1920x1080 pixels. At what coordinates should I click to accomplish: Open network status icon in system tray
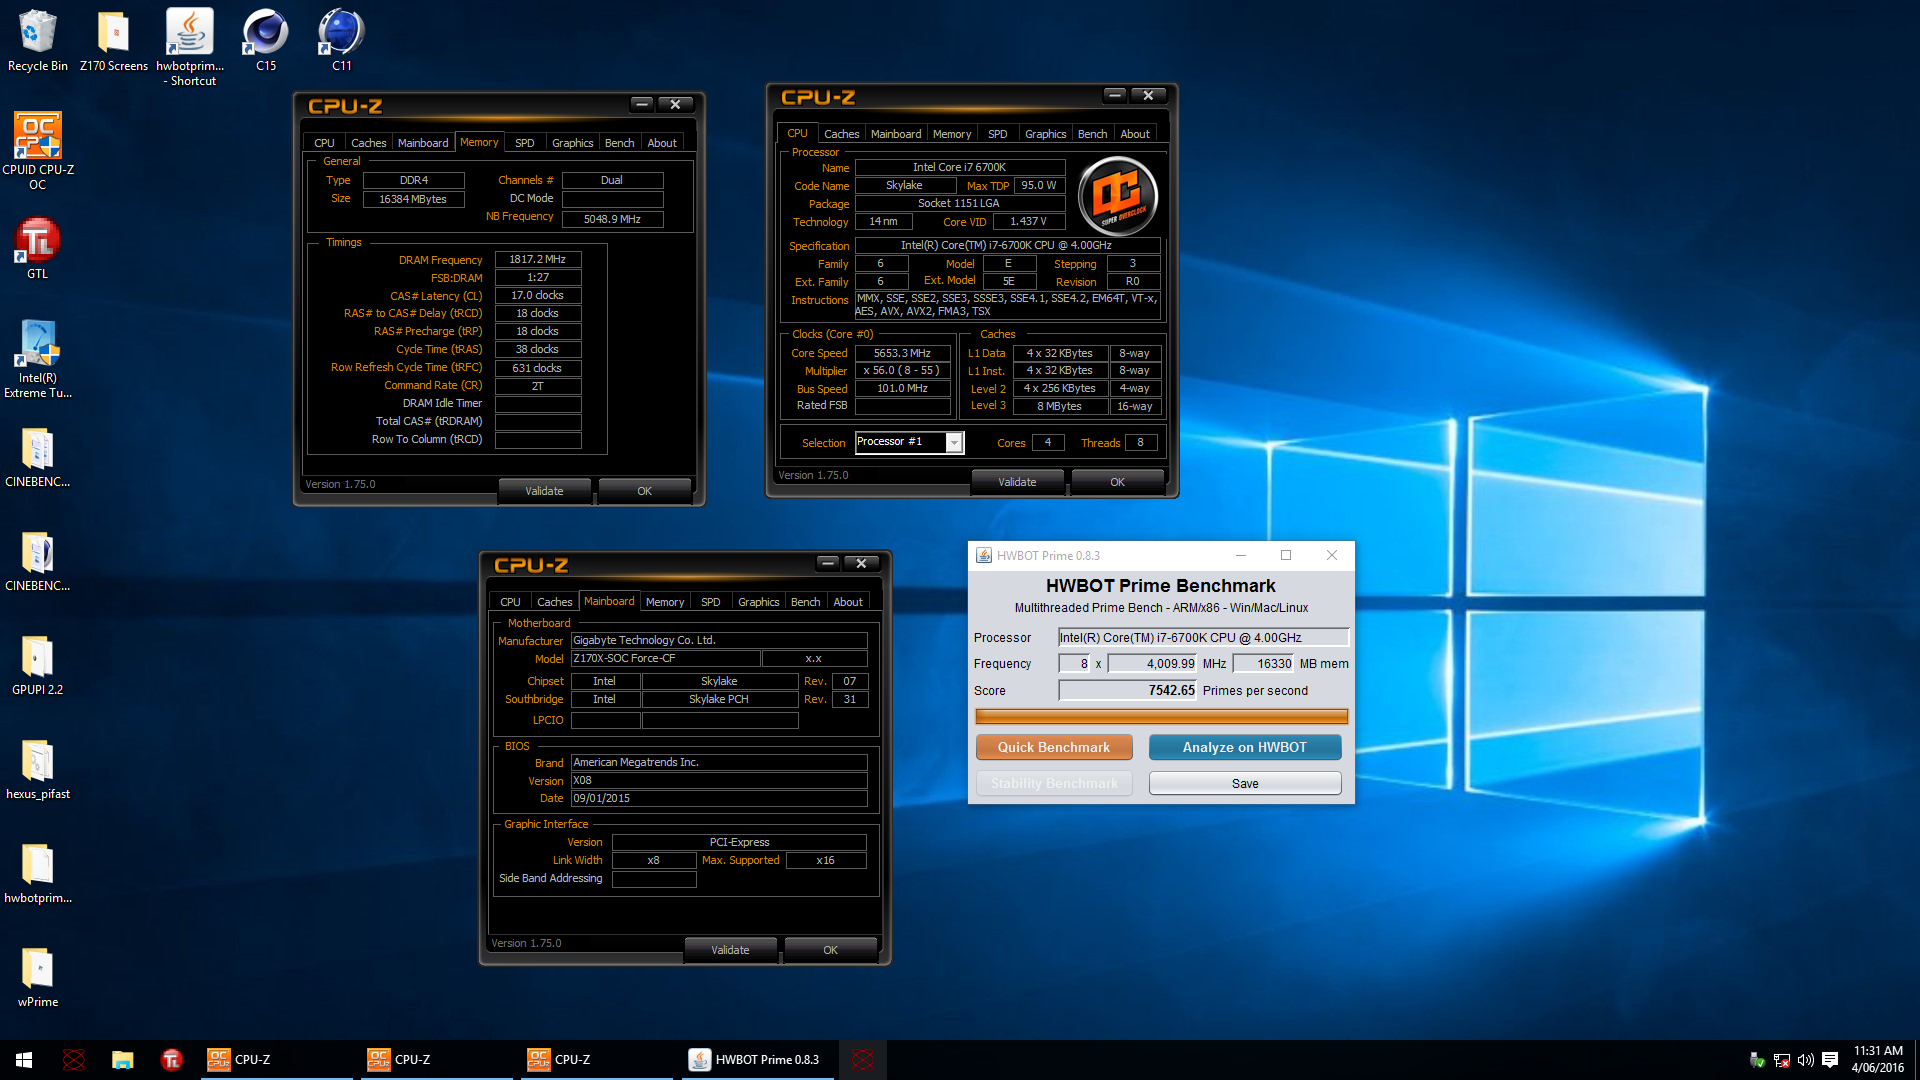coord(1781,1060)
